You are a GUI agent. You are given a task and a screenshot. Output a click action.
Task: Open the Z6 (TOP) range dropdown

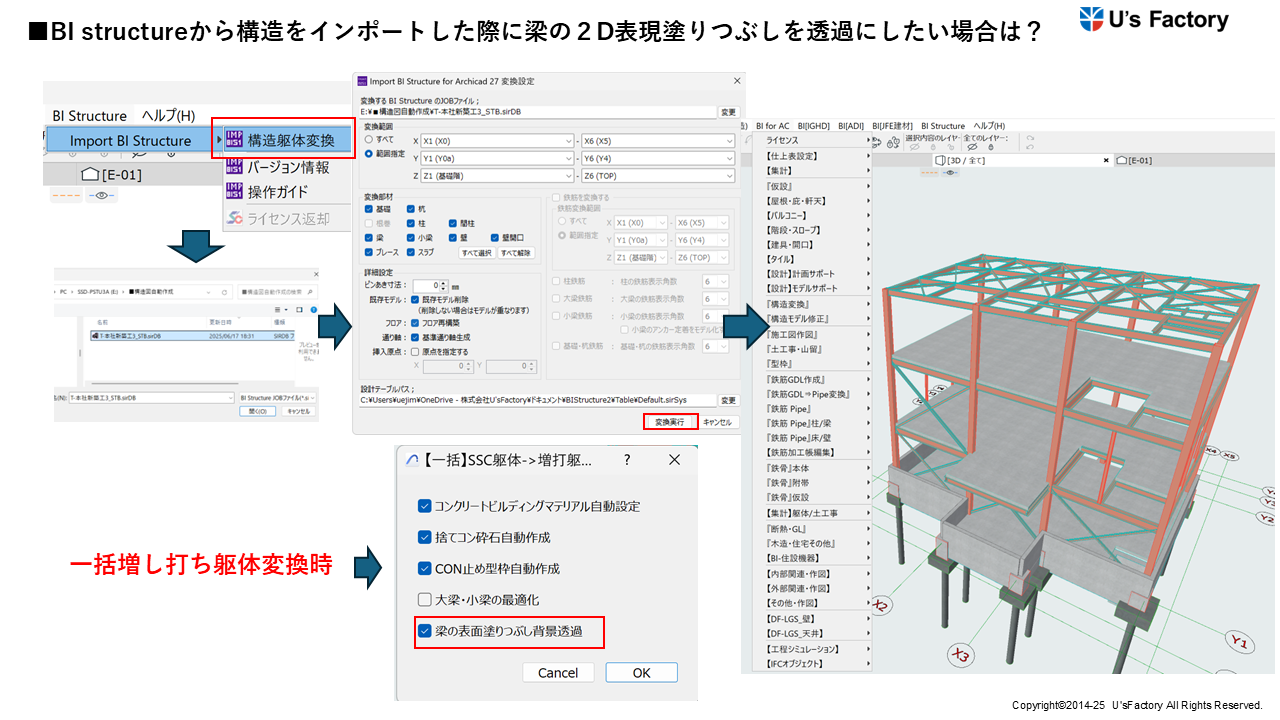(x=729, y=176)
